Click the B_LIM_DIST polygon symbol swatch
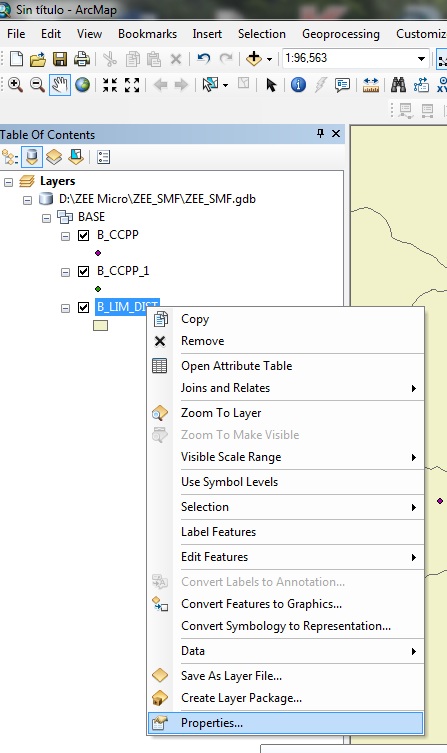Image resolution: width=447 pixels, height=753 pixels. (100, 326)
